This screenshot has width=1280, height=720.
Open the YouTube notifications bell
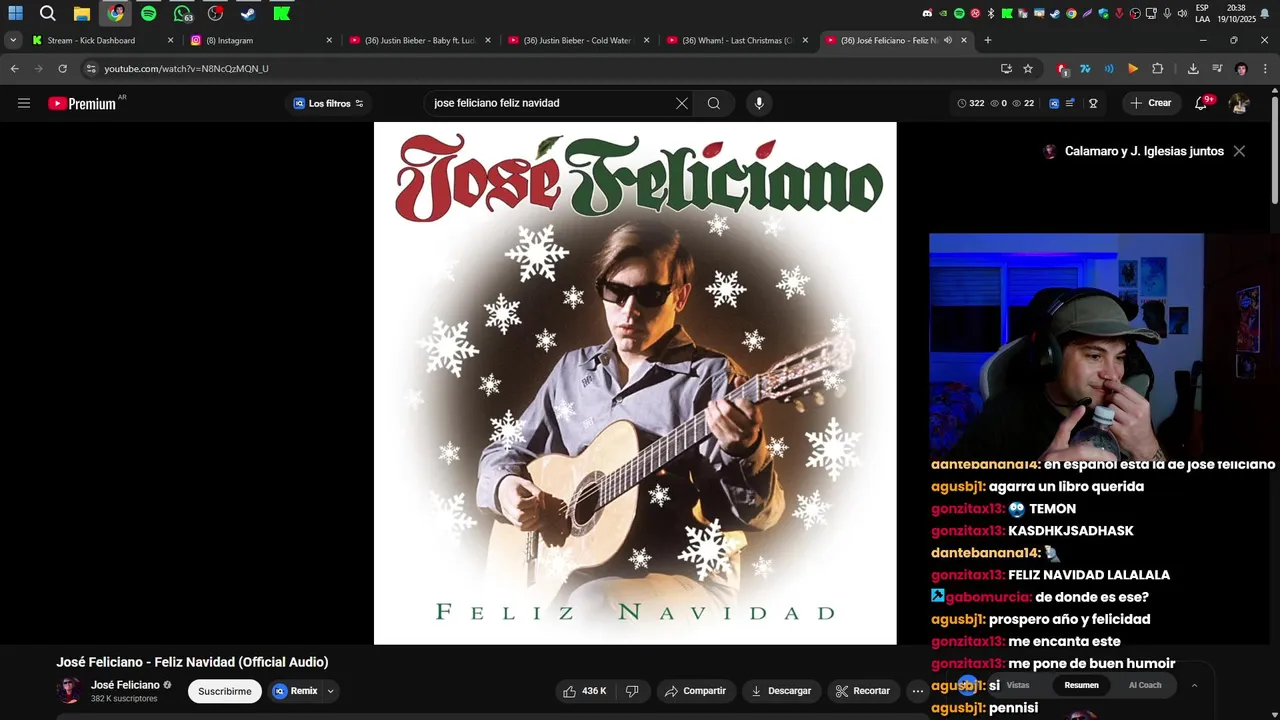coord(1202,103)
